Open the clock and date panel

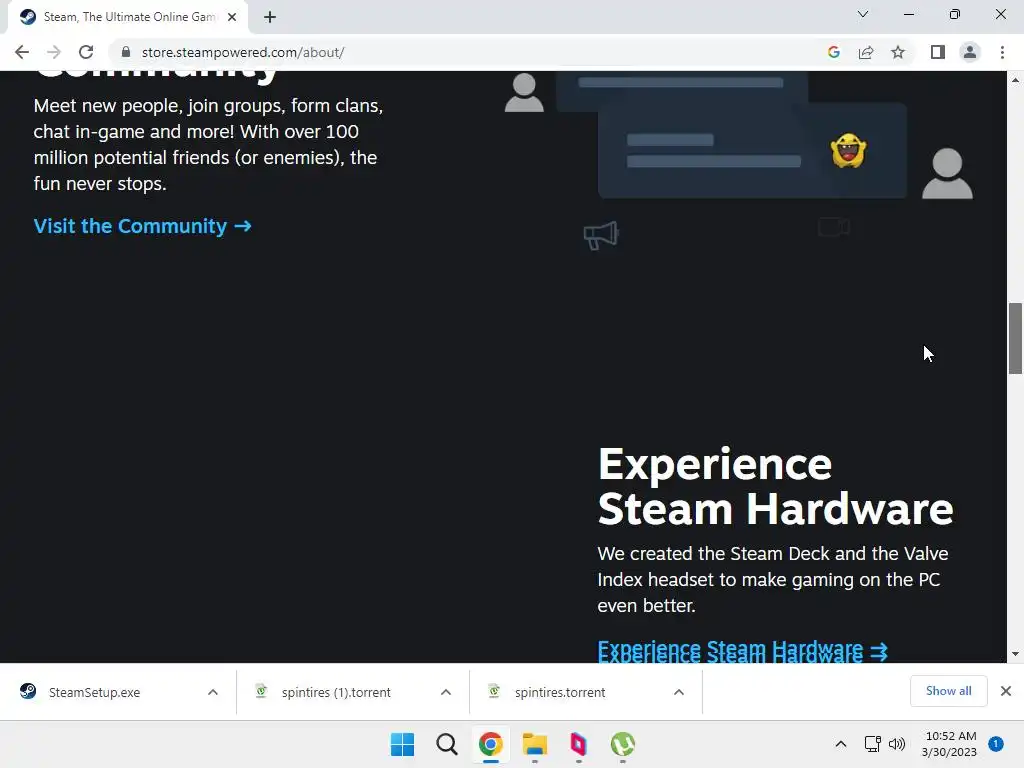[949, 744]
